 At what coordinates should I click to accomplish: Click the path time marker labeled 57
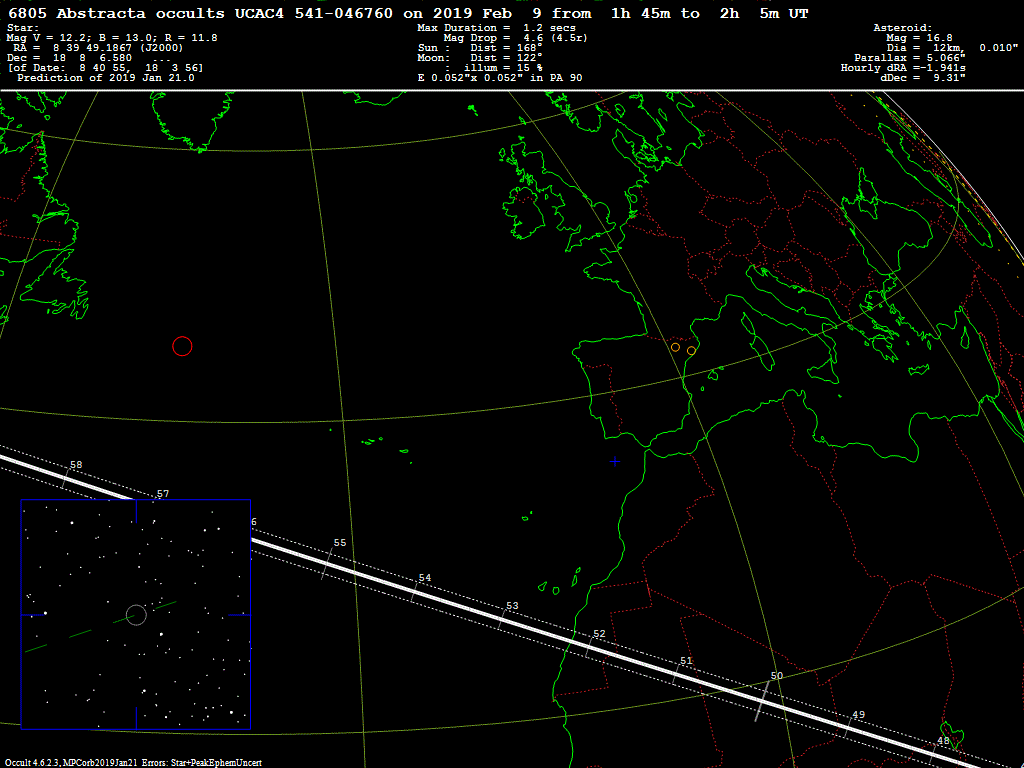(x=163, y=494)
